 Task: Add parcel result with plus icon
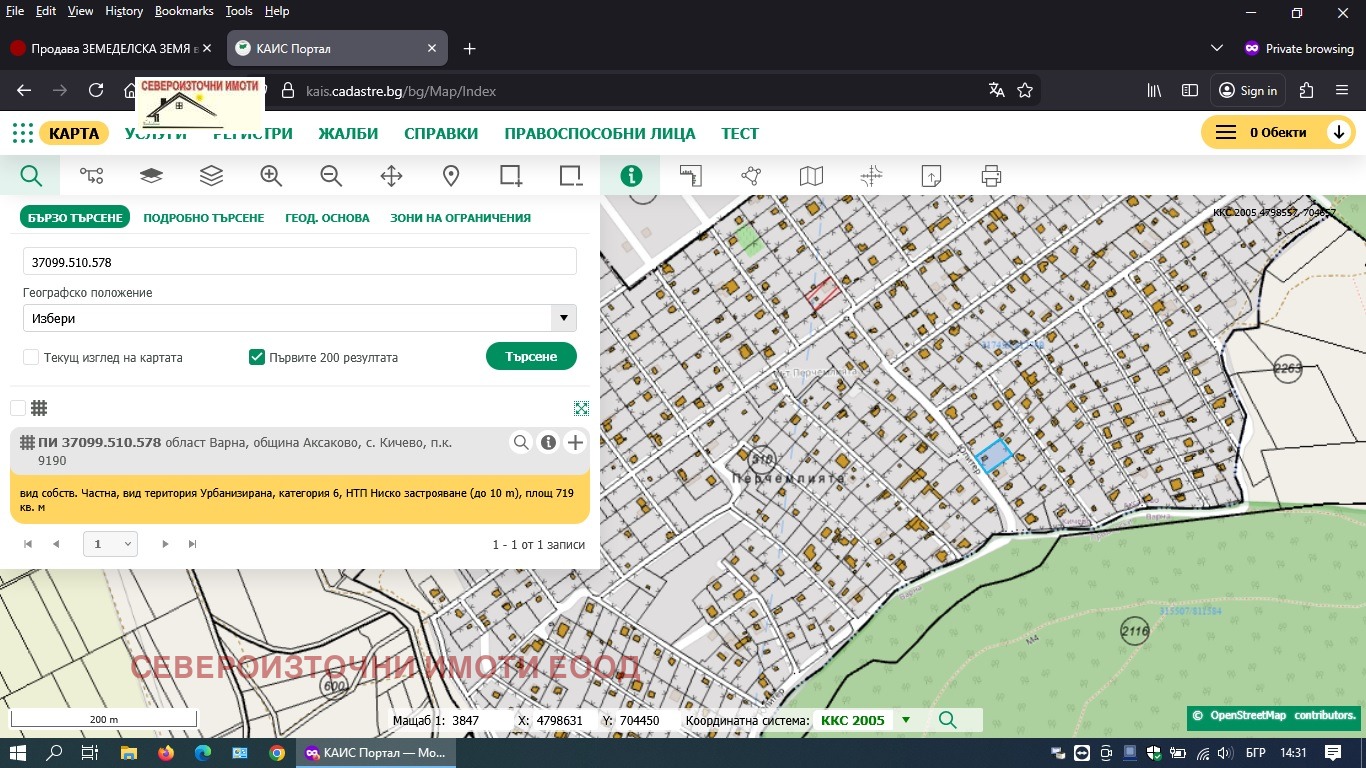coord(575,443)
